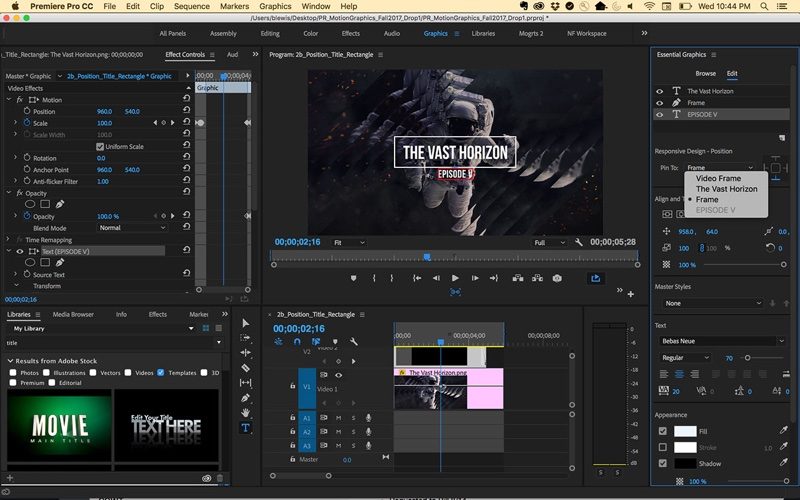Switch to the Editing workspace
Screen dimensions: 800x500
coord(270,33)
